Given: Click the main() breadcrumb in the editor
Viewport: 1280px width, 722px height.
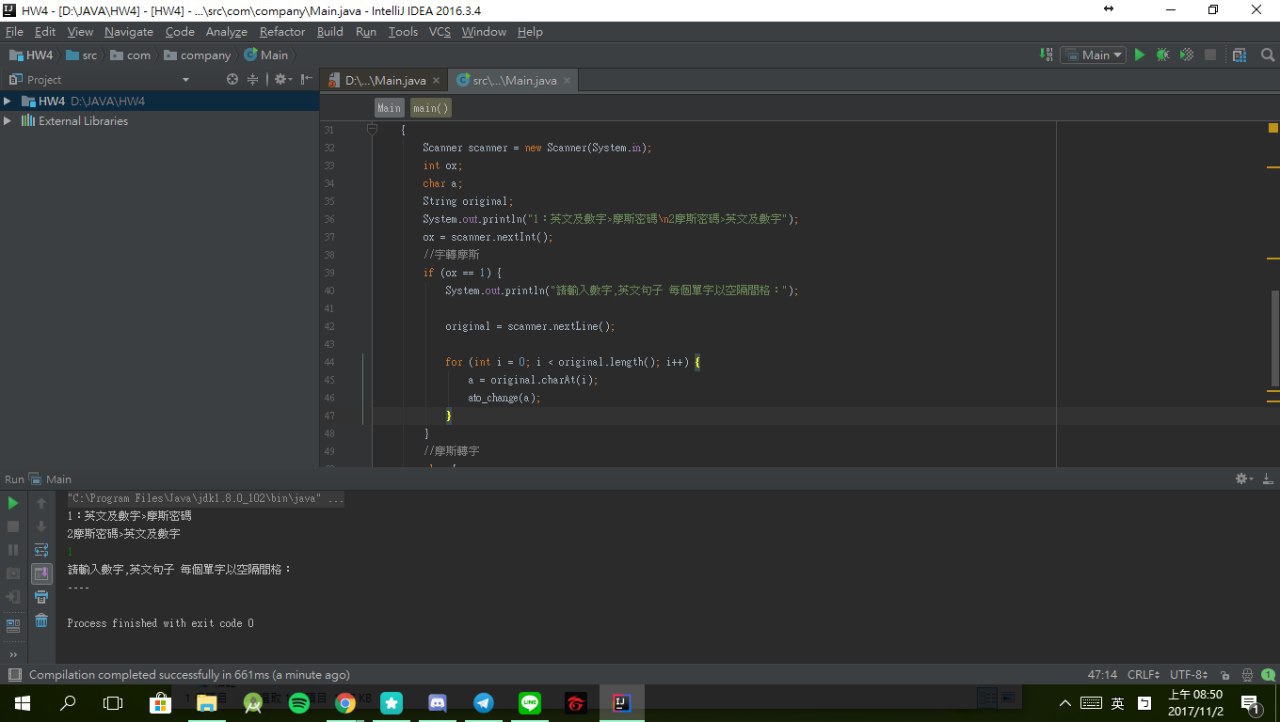Looking at the screenshot, I should tap(431, 108).
